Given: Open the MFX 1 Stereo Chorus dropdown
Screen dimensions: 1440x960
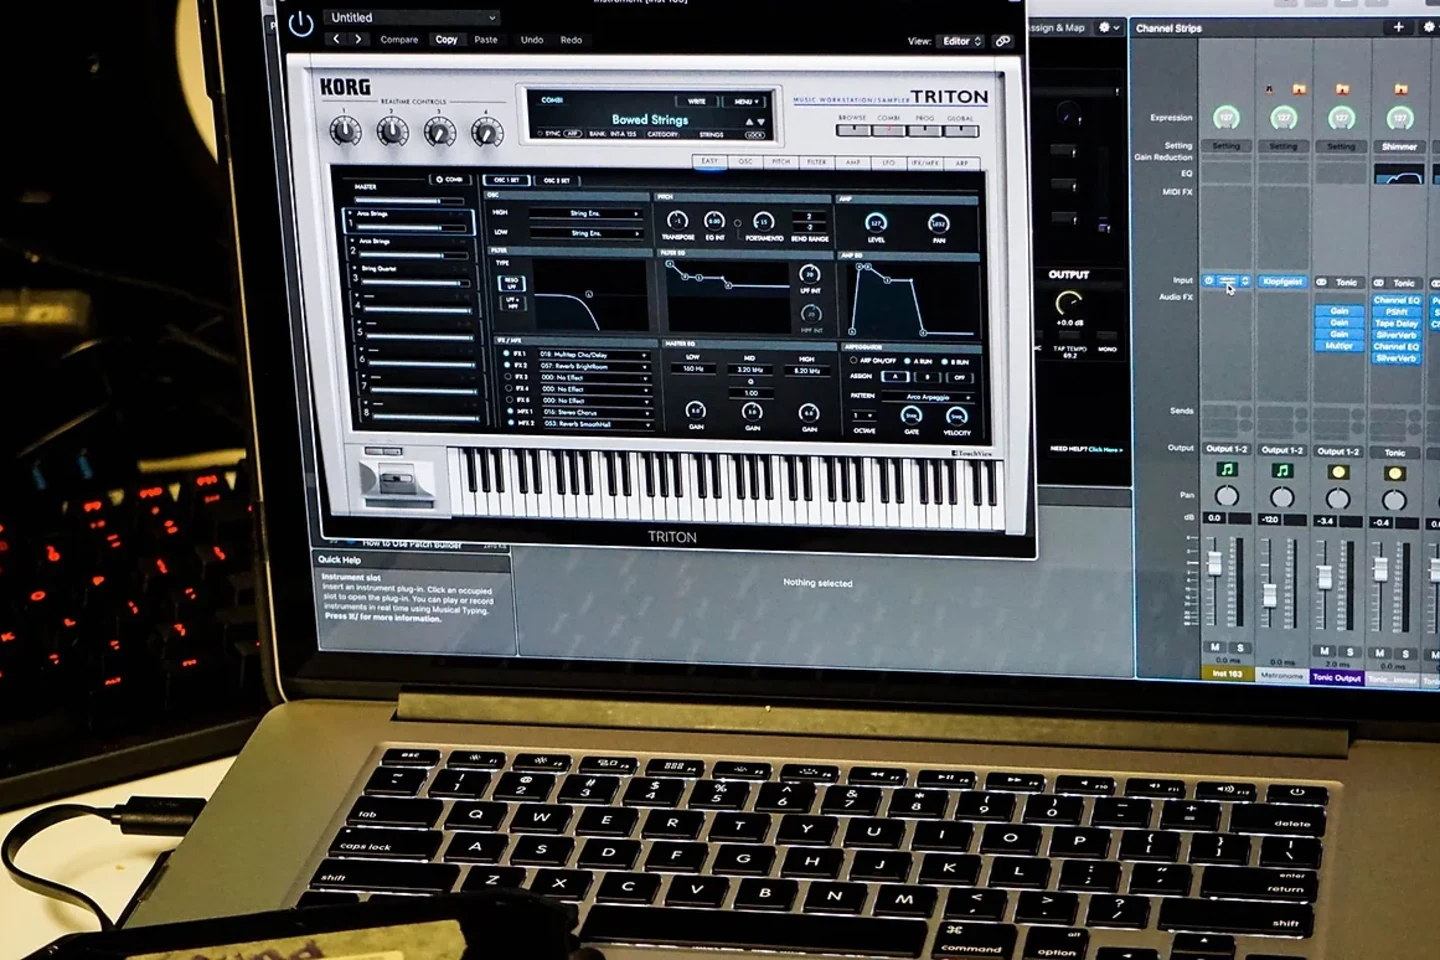Looking at the screenshot, I should [x=597, y=412].
